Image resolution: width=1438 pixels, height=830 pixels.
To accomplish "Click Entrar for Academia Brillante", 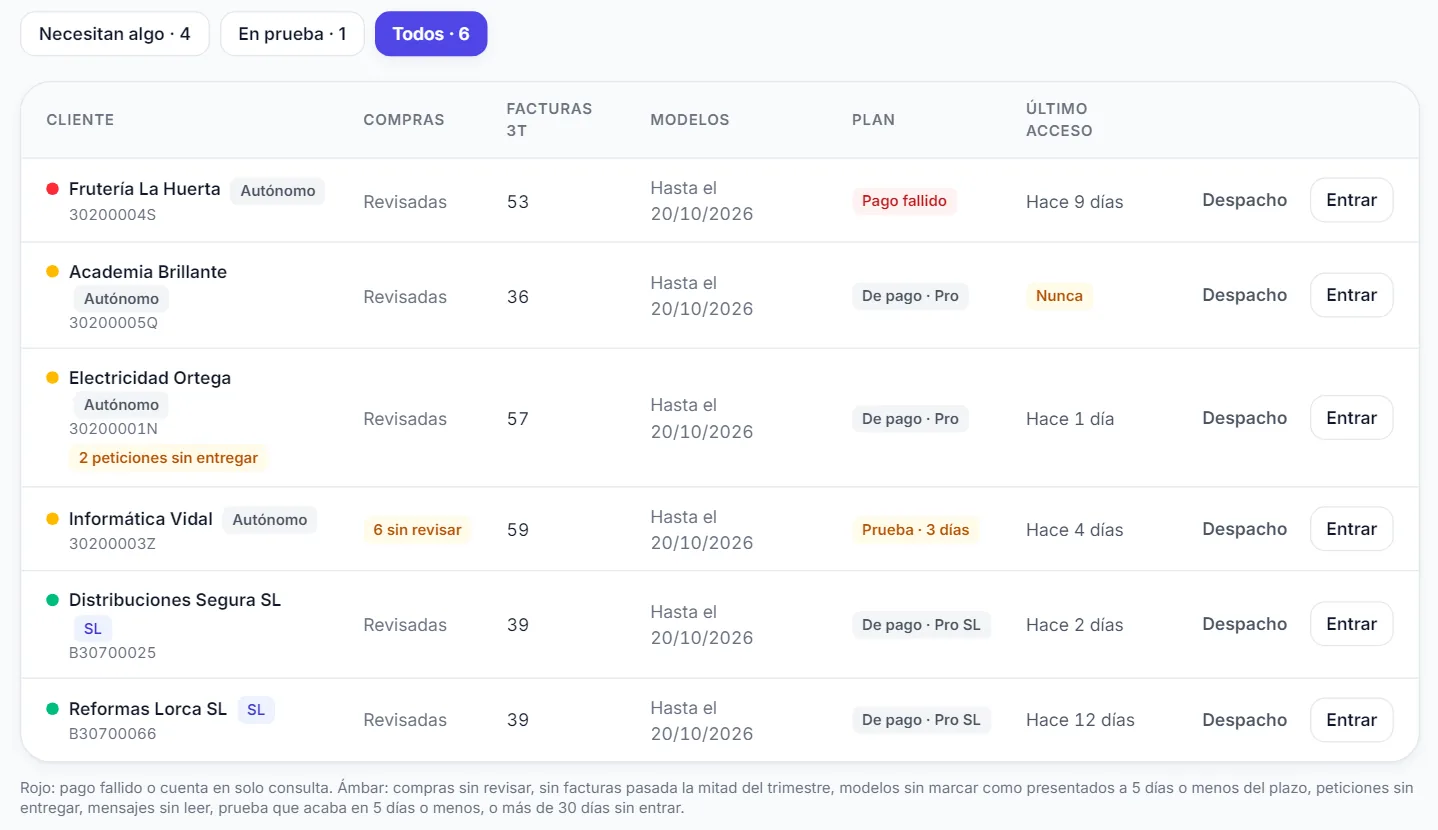I will [x=1351, y=295].
